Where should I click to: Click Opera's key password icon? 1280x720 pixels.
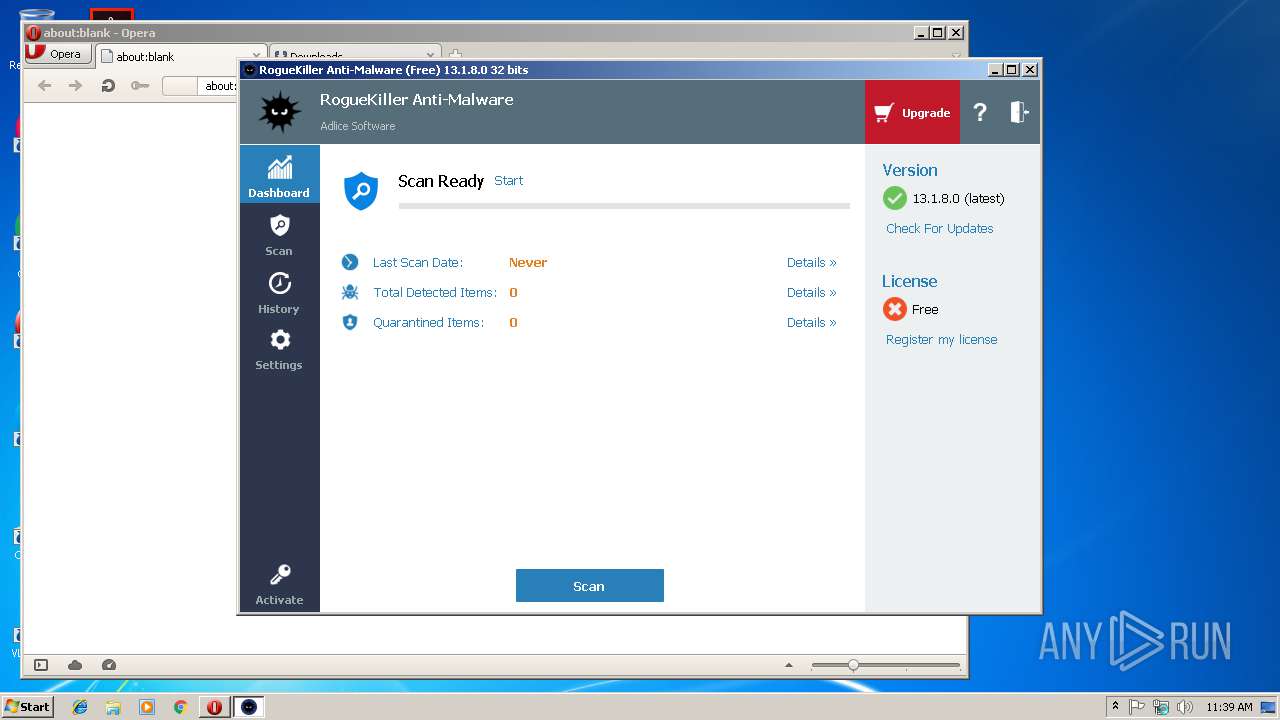pos(139,86)
